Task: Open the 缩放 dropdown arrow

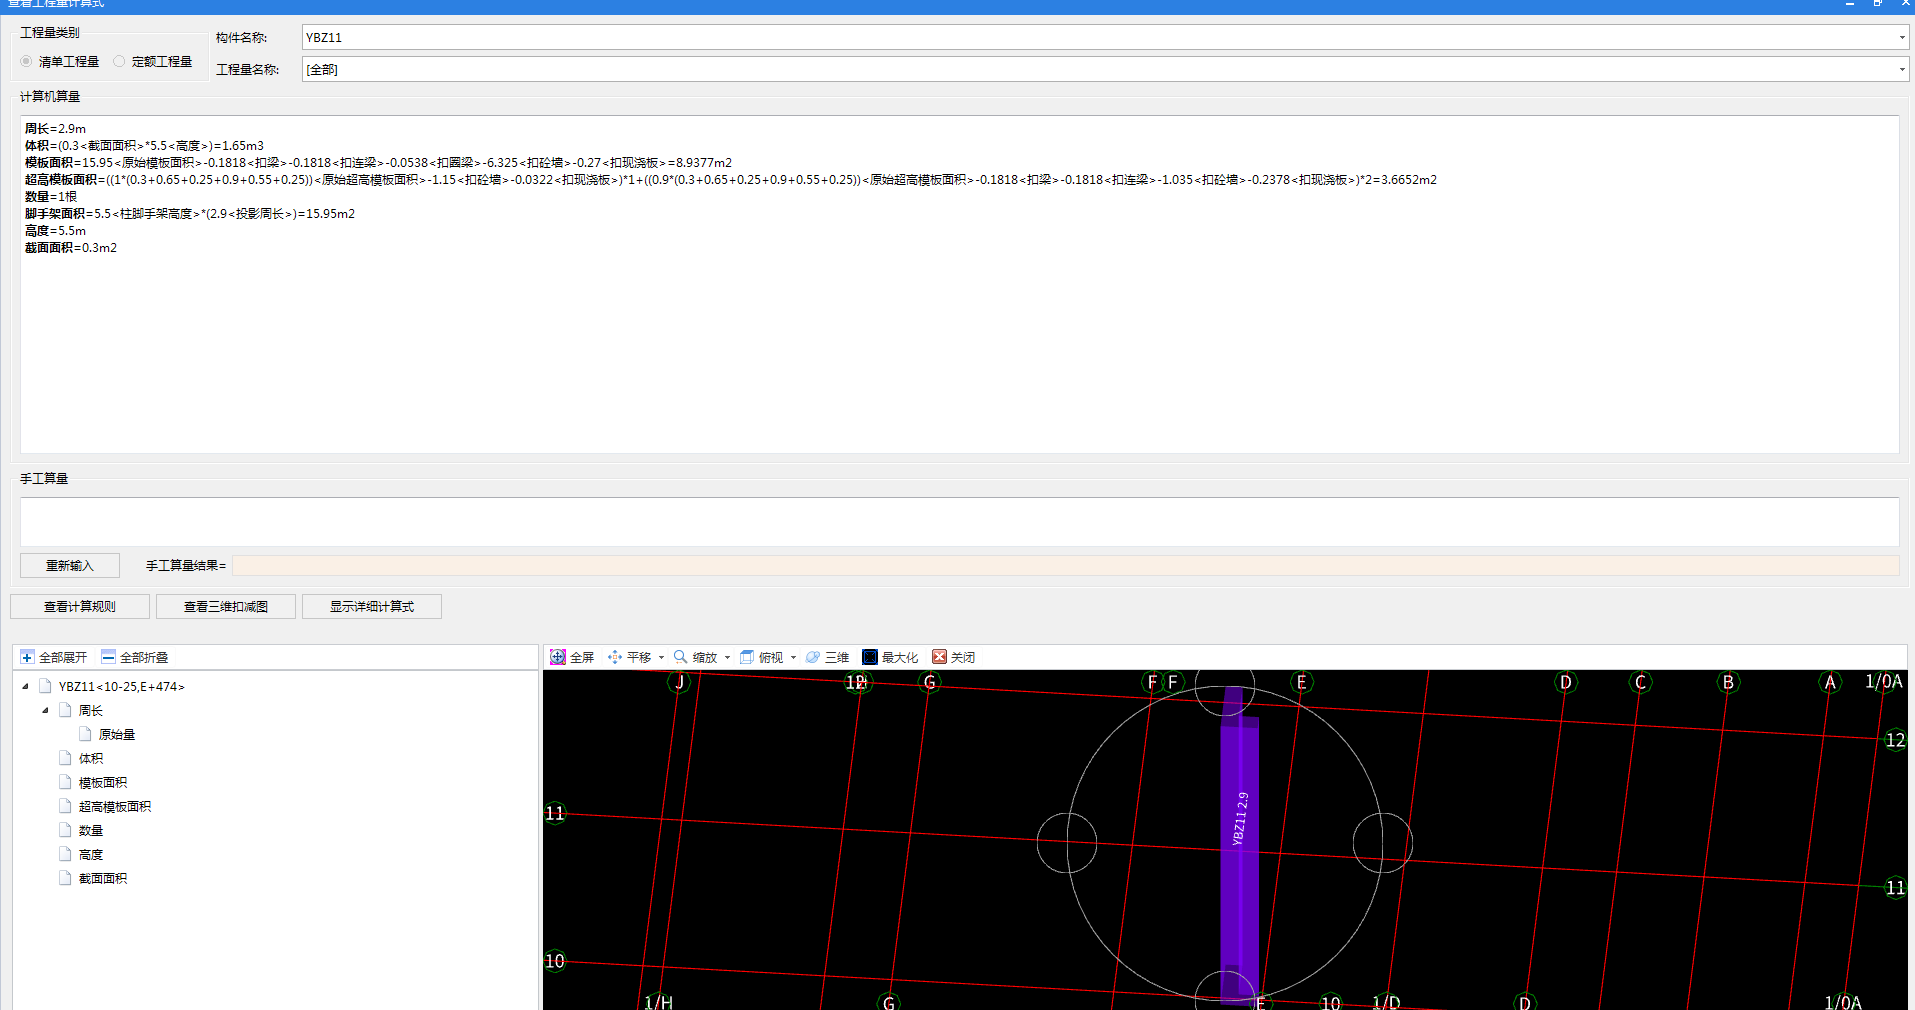Action: (727, 657)
